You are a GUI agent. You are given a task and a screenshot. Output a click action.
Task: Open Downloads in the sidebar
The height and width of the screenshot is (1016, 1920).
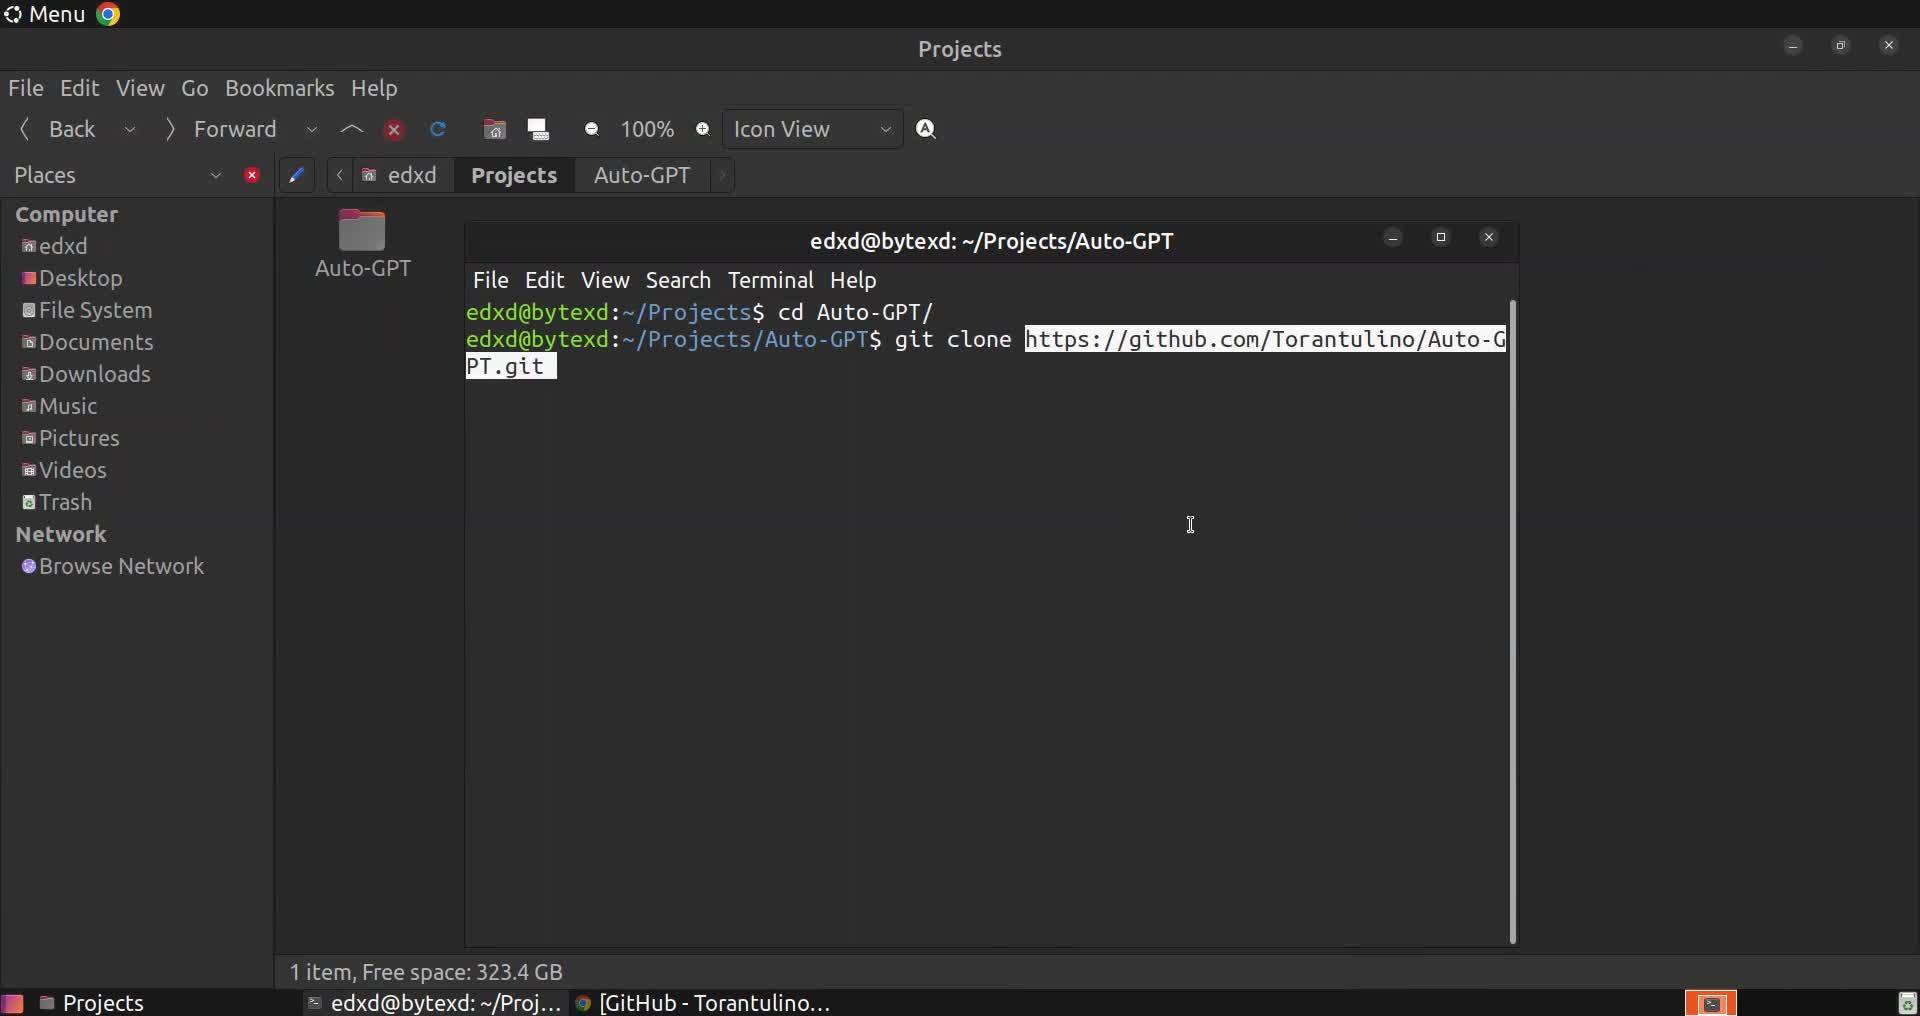tap(95, 374)
